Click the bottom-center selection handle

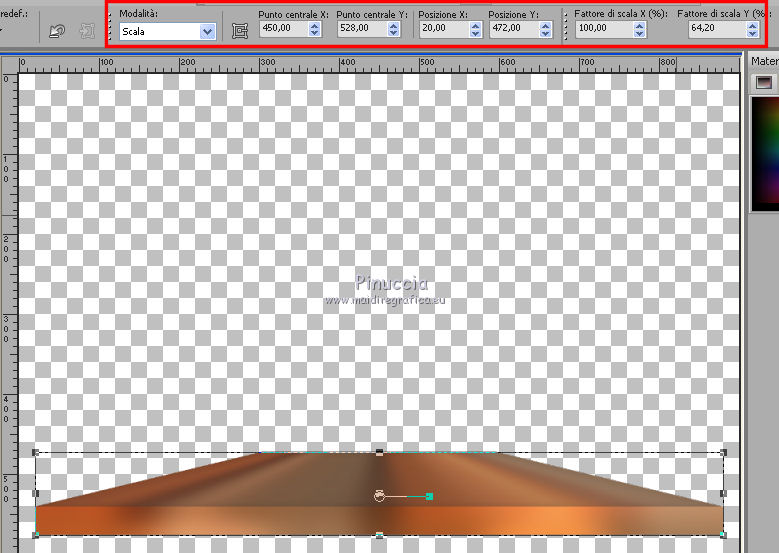click(x=380, y=535)
